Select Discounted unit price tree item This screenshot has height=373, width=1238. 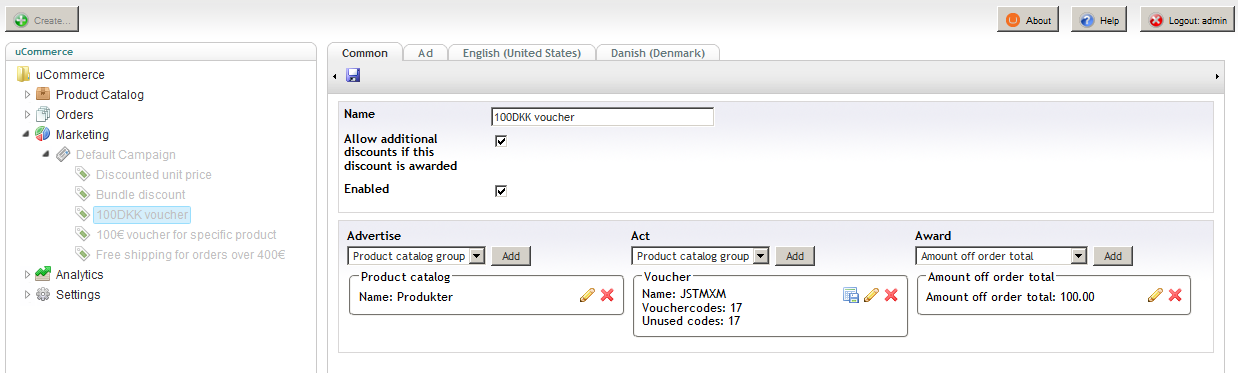coord(153,174)
